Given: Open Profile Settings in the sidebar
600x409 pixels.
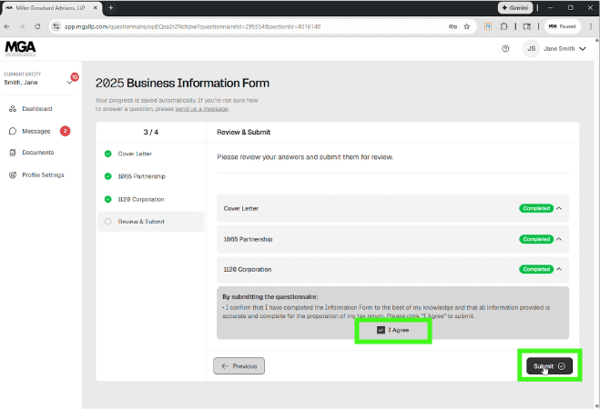Looking at the screenshot, I should pos(43,175).
